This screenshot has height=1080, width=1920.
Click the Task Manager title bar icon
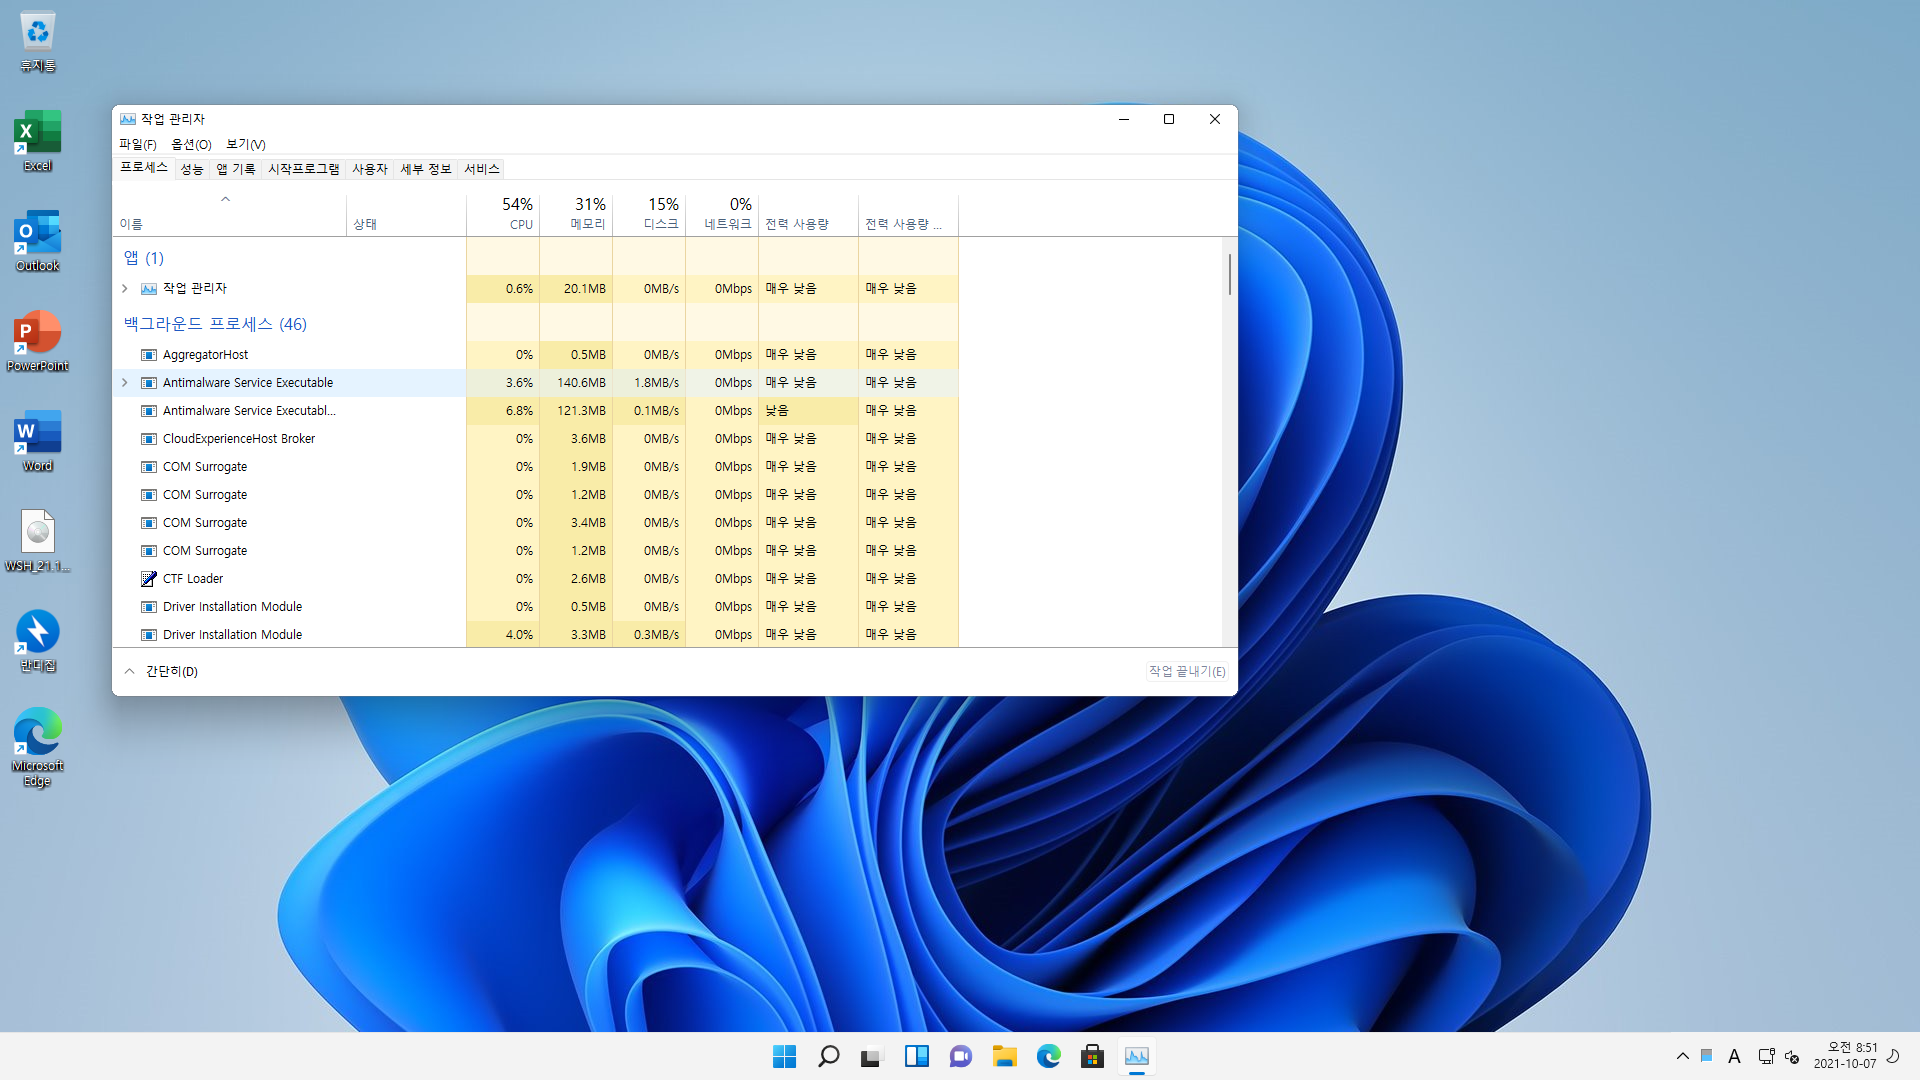(128, 119)
